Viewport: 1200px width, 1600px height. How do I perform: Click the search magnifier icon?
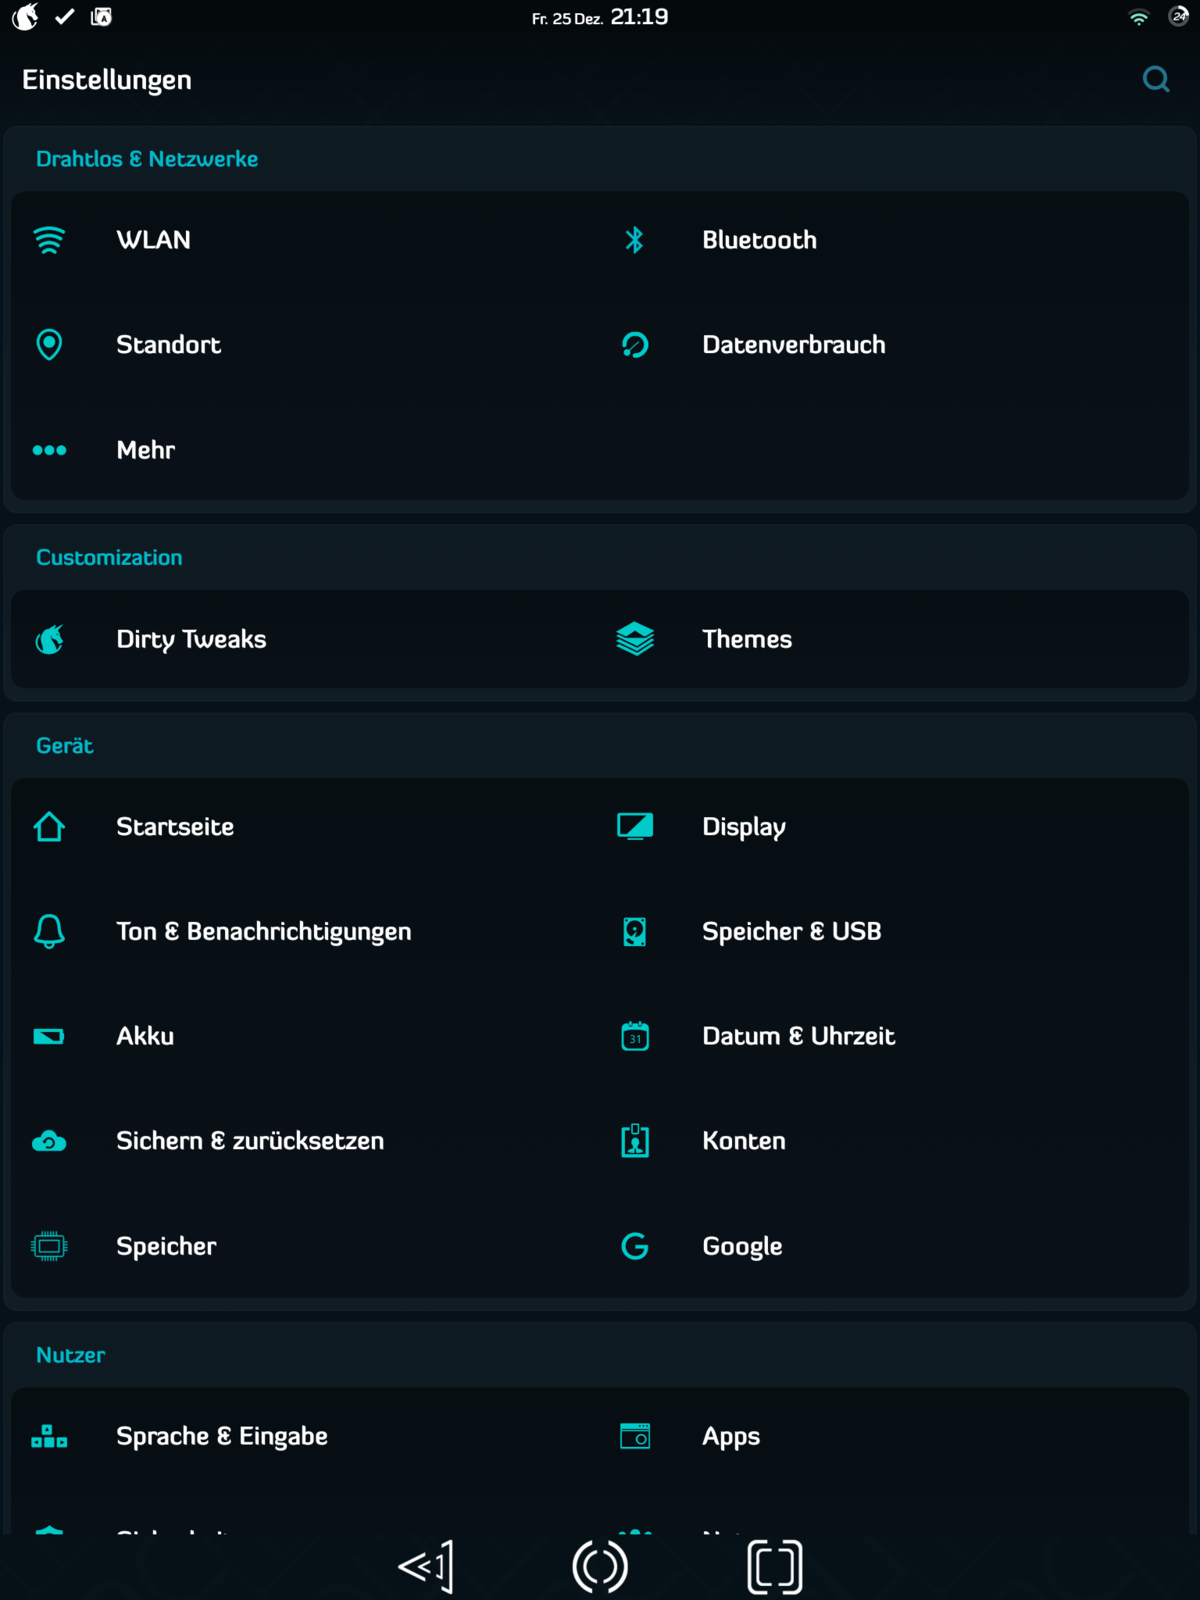pyautogui.click(x=1156, y=79)
